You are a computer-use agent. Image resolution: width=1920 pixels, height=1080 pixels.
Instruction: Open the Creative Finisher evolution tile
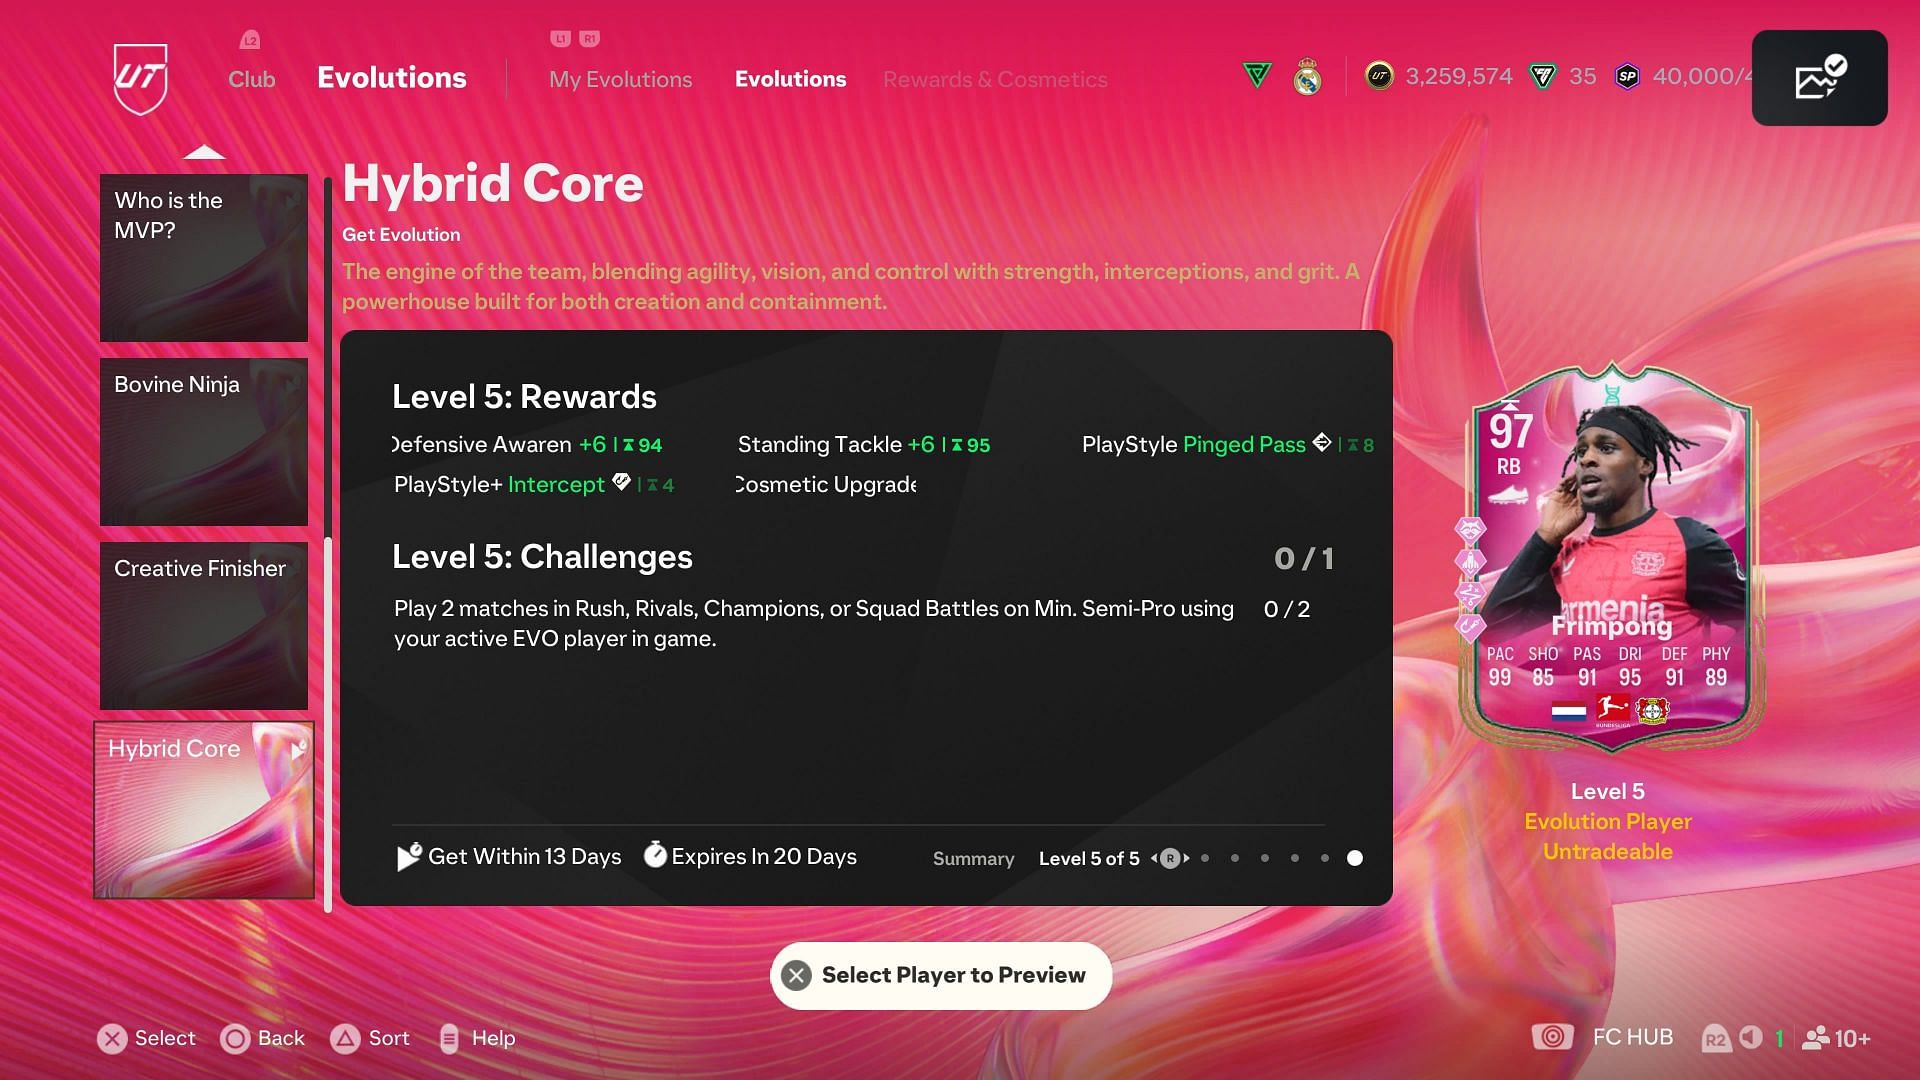(204, 626)
